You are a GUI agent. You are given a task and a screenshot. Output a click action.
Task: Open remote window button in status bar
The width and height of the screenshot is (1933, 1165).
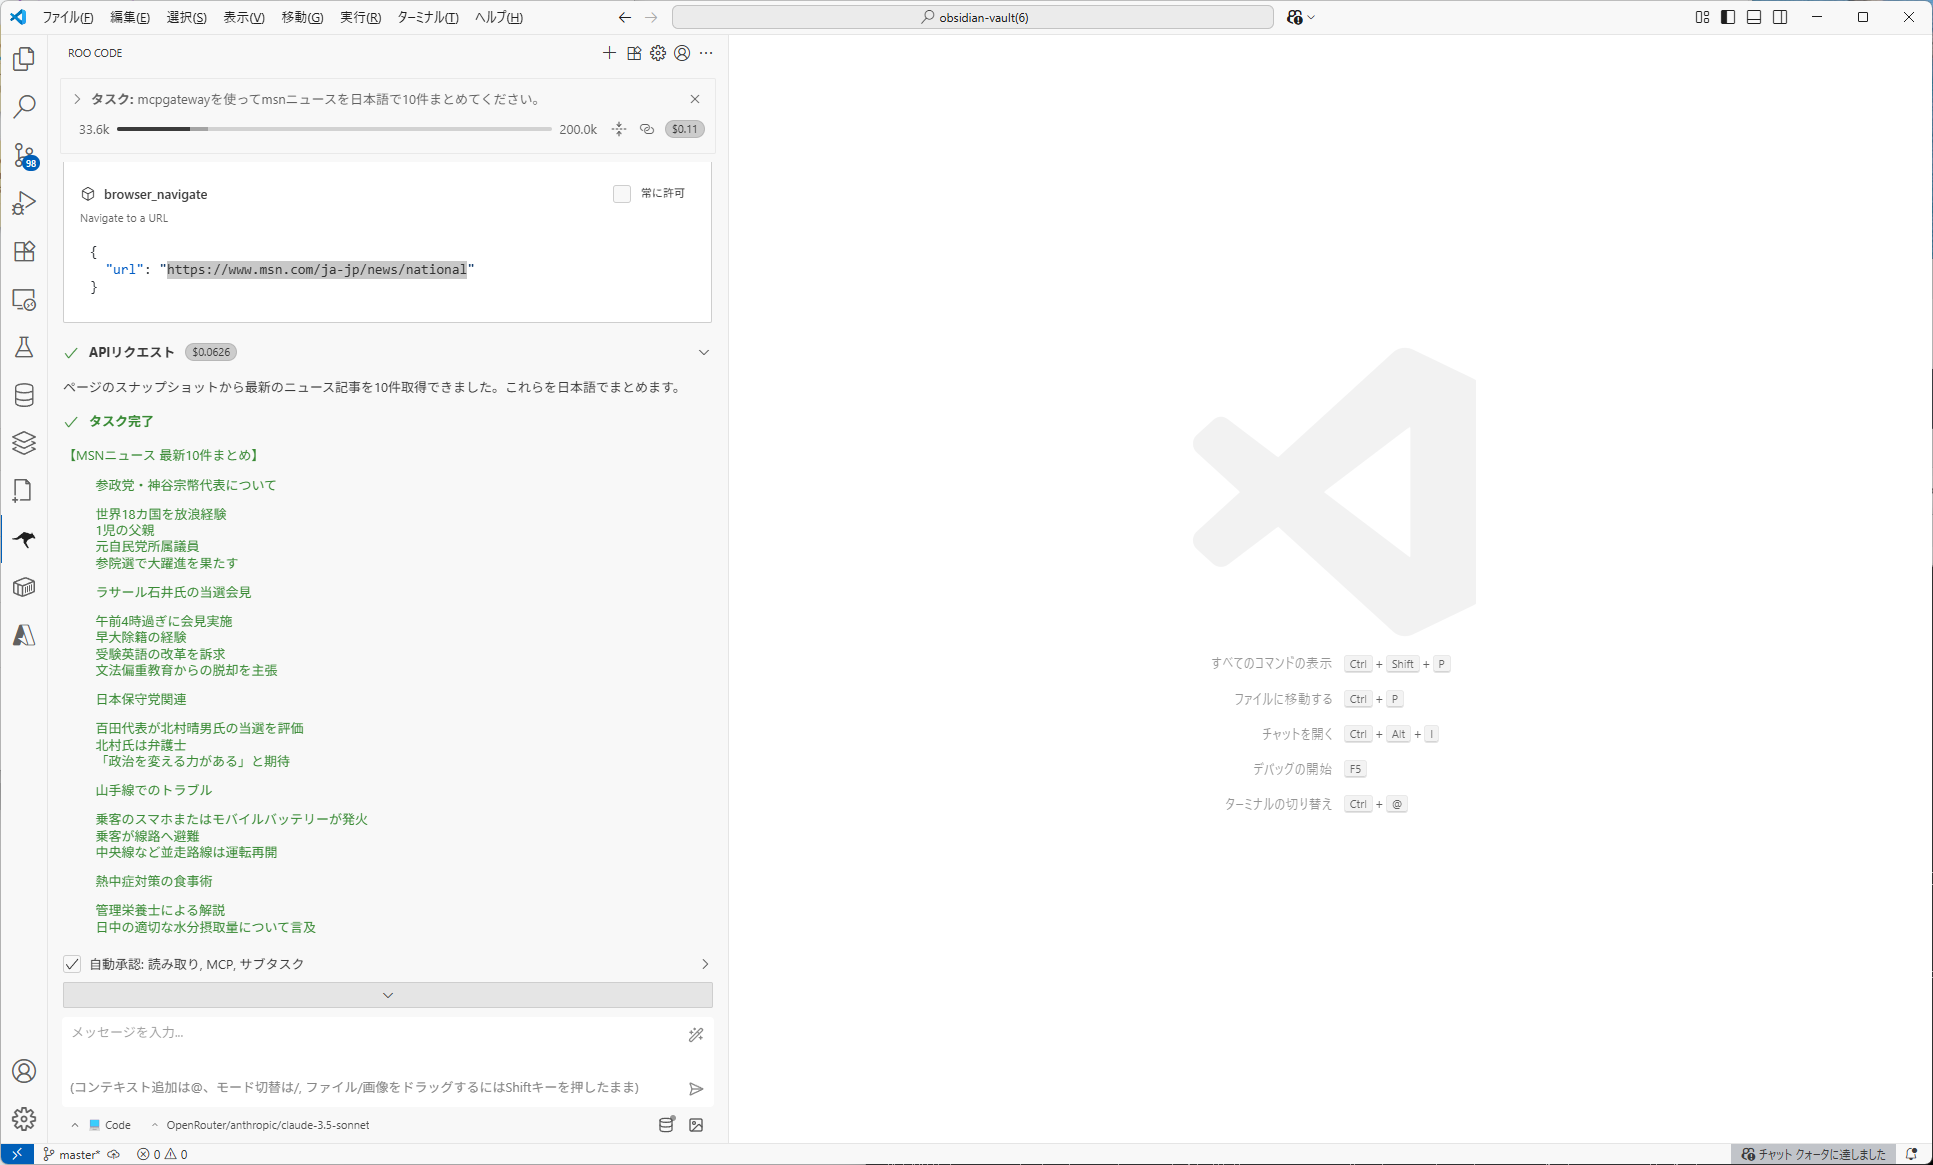(17, 1154)
